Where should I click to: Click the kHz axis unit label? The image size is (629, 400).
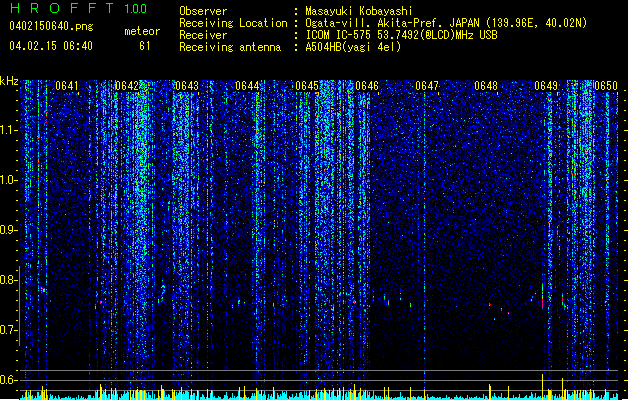click(x=9, y=81)
